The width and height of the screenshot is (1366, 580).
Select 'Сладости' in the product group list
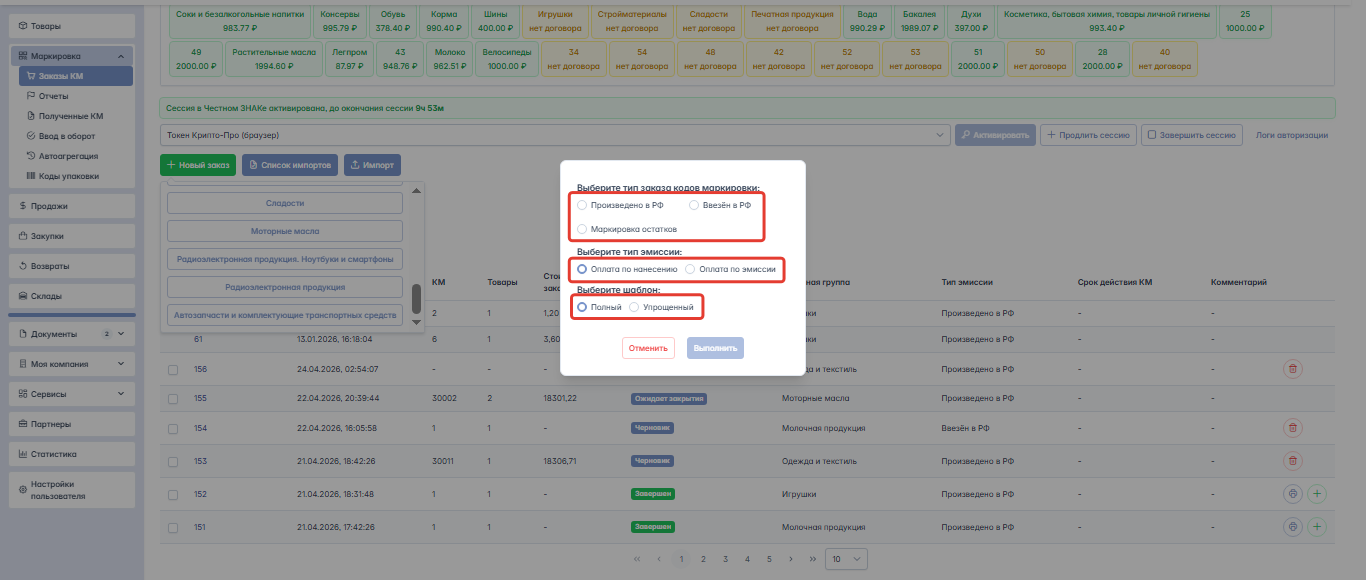point(285,203)
